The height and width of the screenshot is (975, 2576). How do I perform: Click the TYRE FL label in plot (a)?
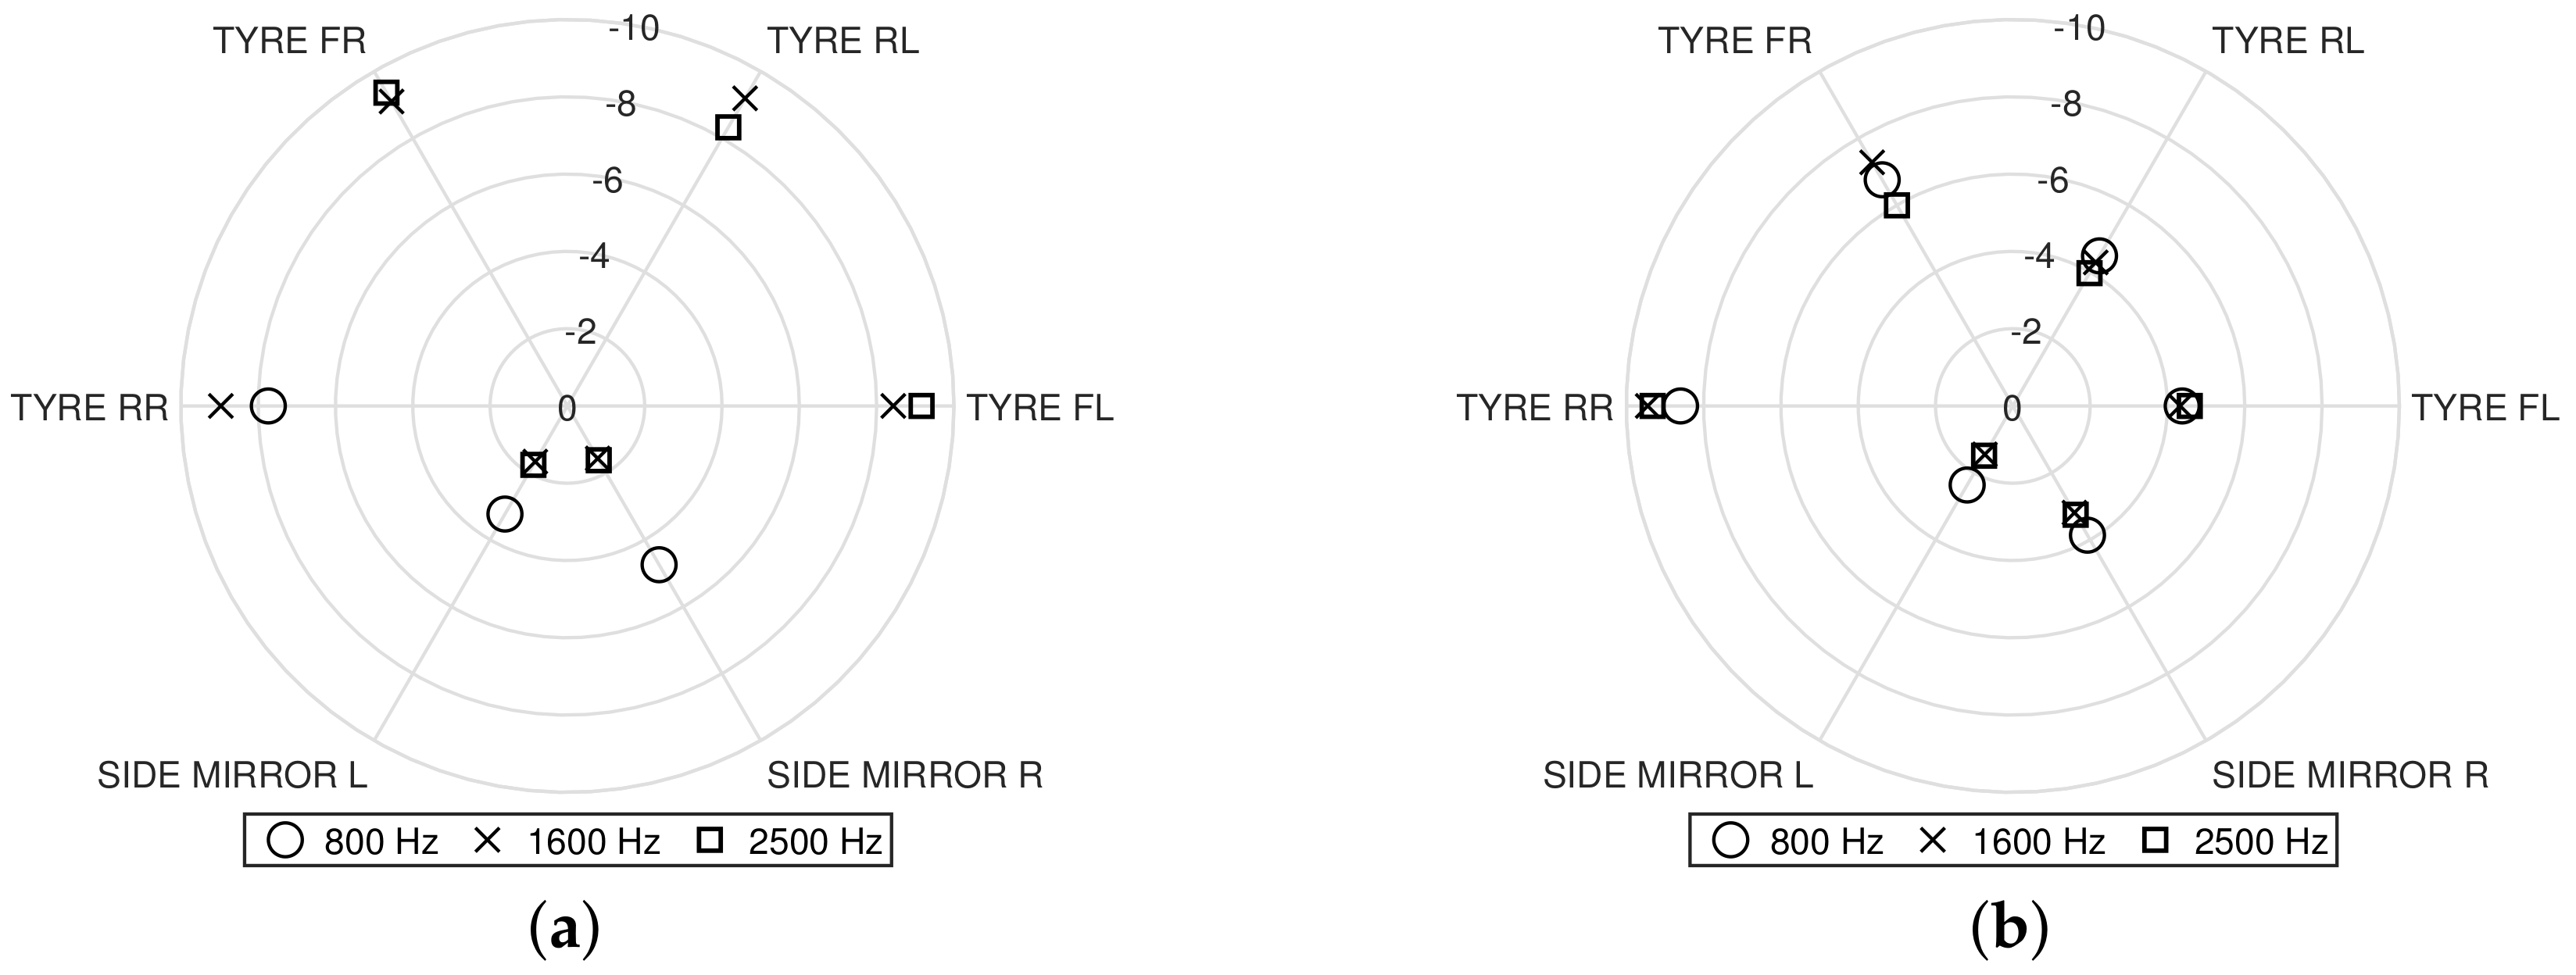(1040, 408)
